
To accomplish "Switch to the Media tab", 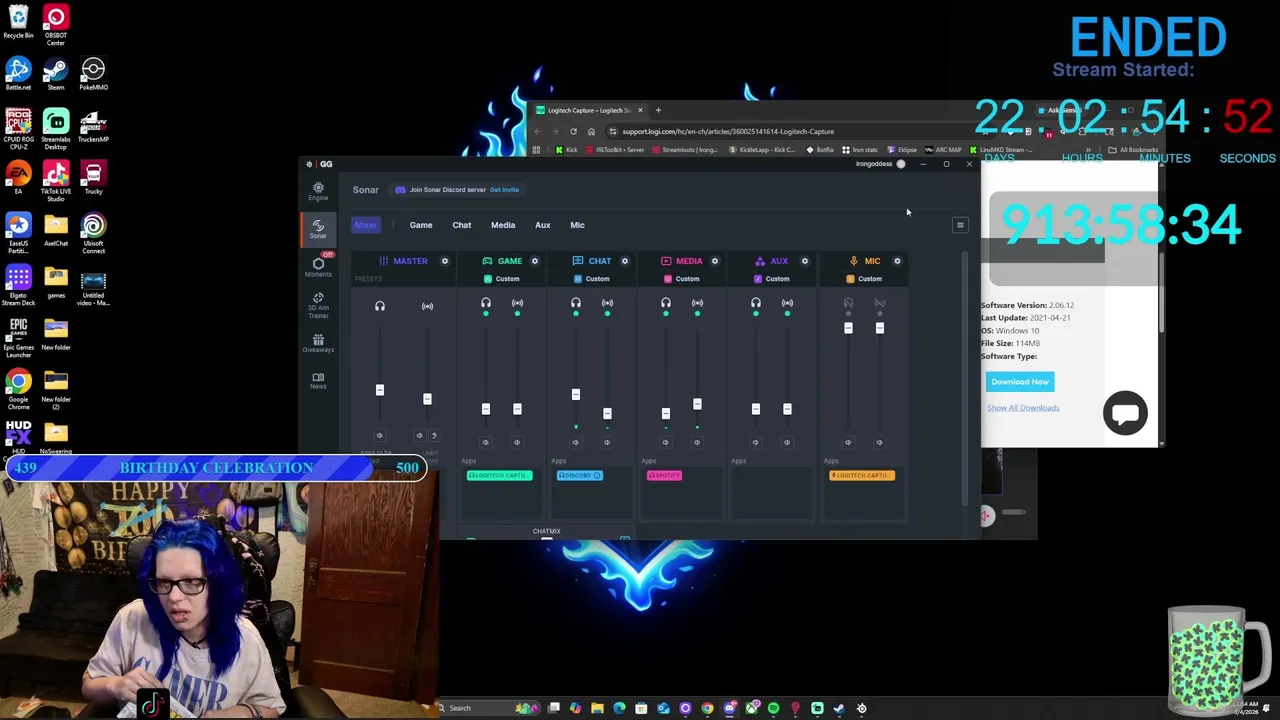I will click(x=503, y=225).
